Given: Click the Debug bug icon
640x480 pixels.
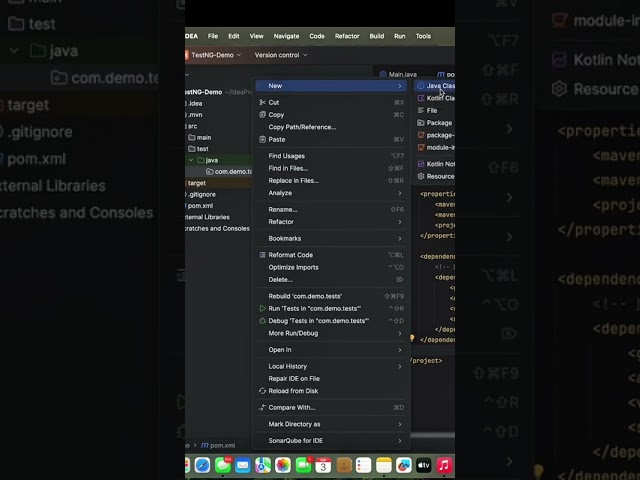Looking at the screenshot, I should (262, 321).
